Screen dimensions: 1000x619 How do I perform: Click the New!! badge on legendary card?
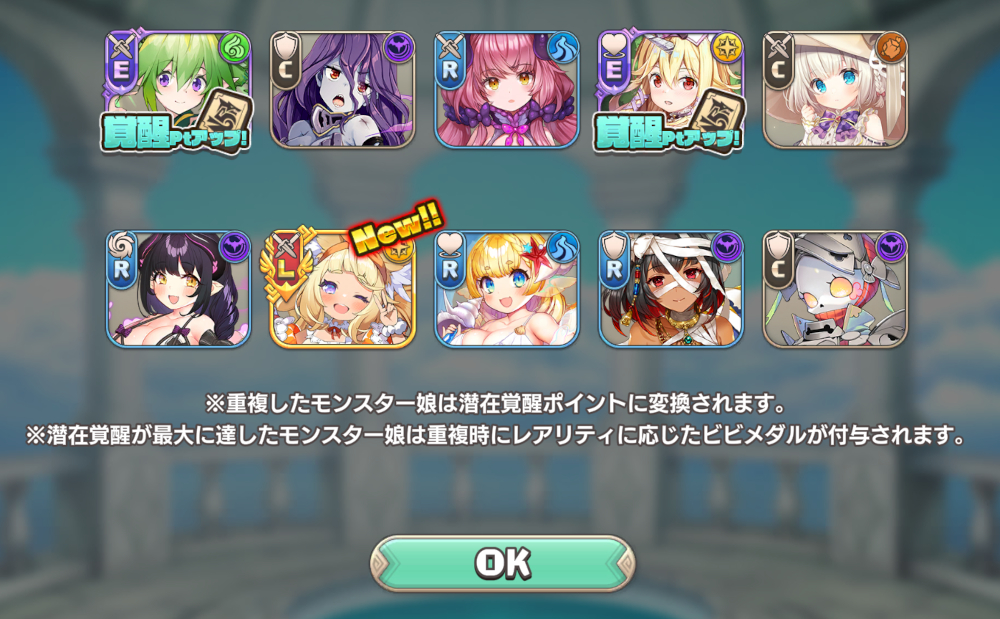tap(397, 227)
